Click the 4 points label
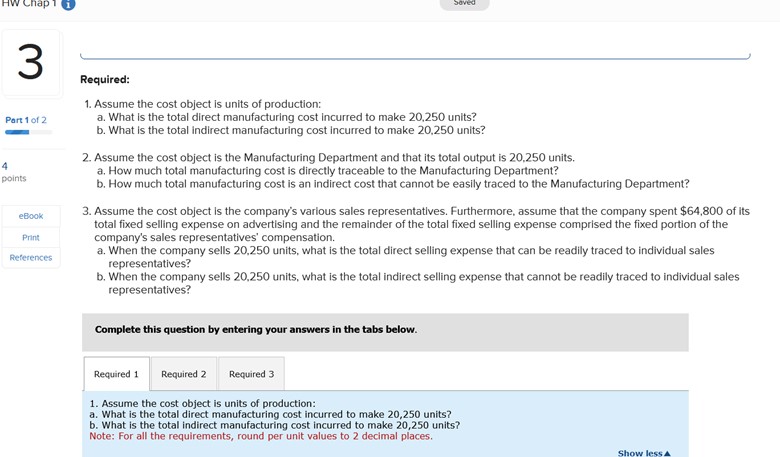780x457 pixels. 14,172
